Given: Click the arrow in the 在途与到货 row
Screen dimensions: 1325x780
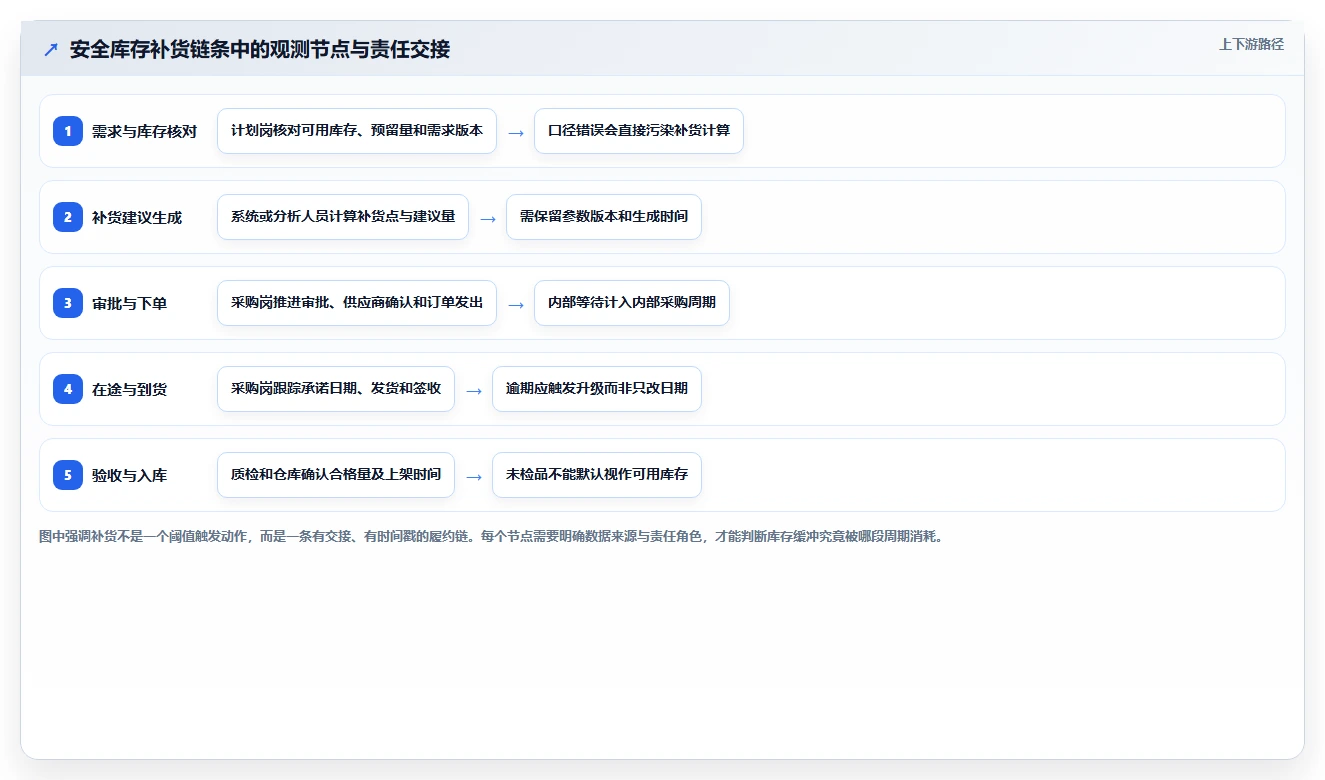Looking at the screenshot, I should click(474, 390).
